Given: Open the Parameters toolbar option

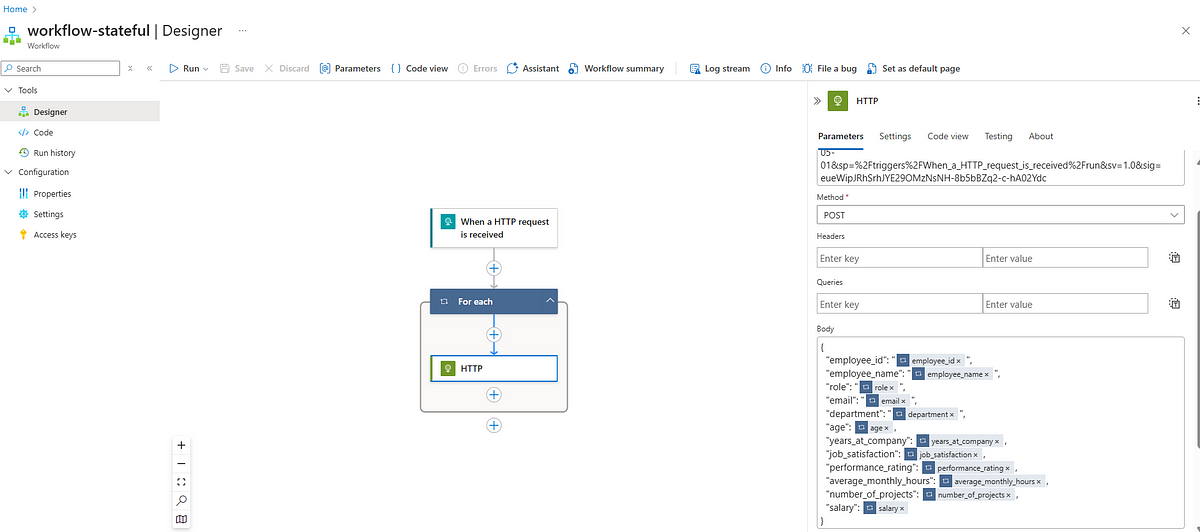Looking at the screenshot, I should pos(350,68).
